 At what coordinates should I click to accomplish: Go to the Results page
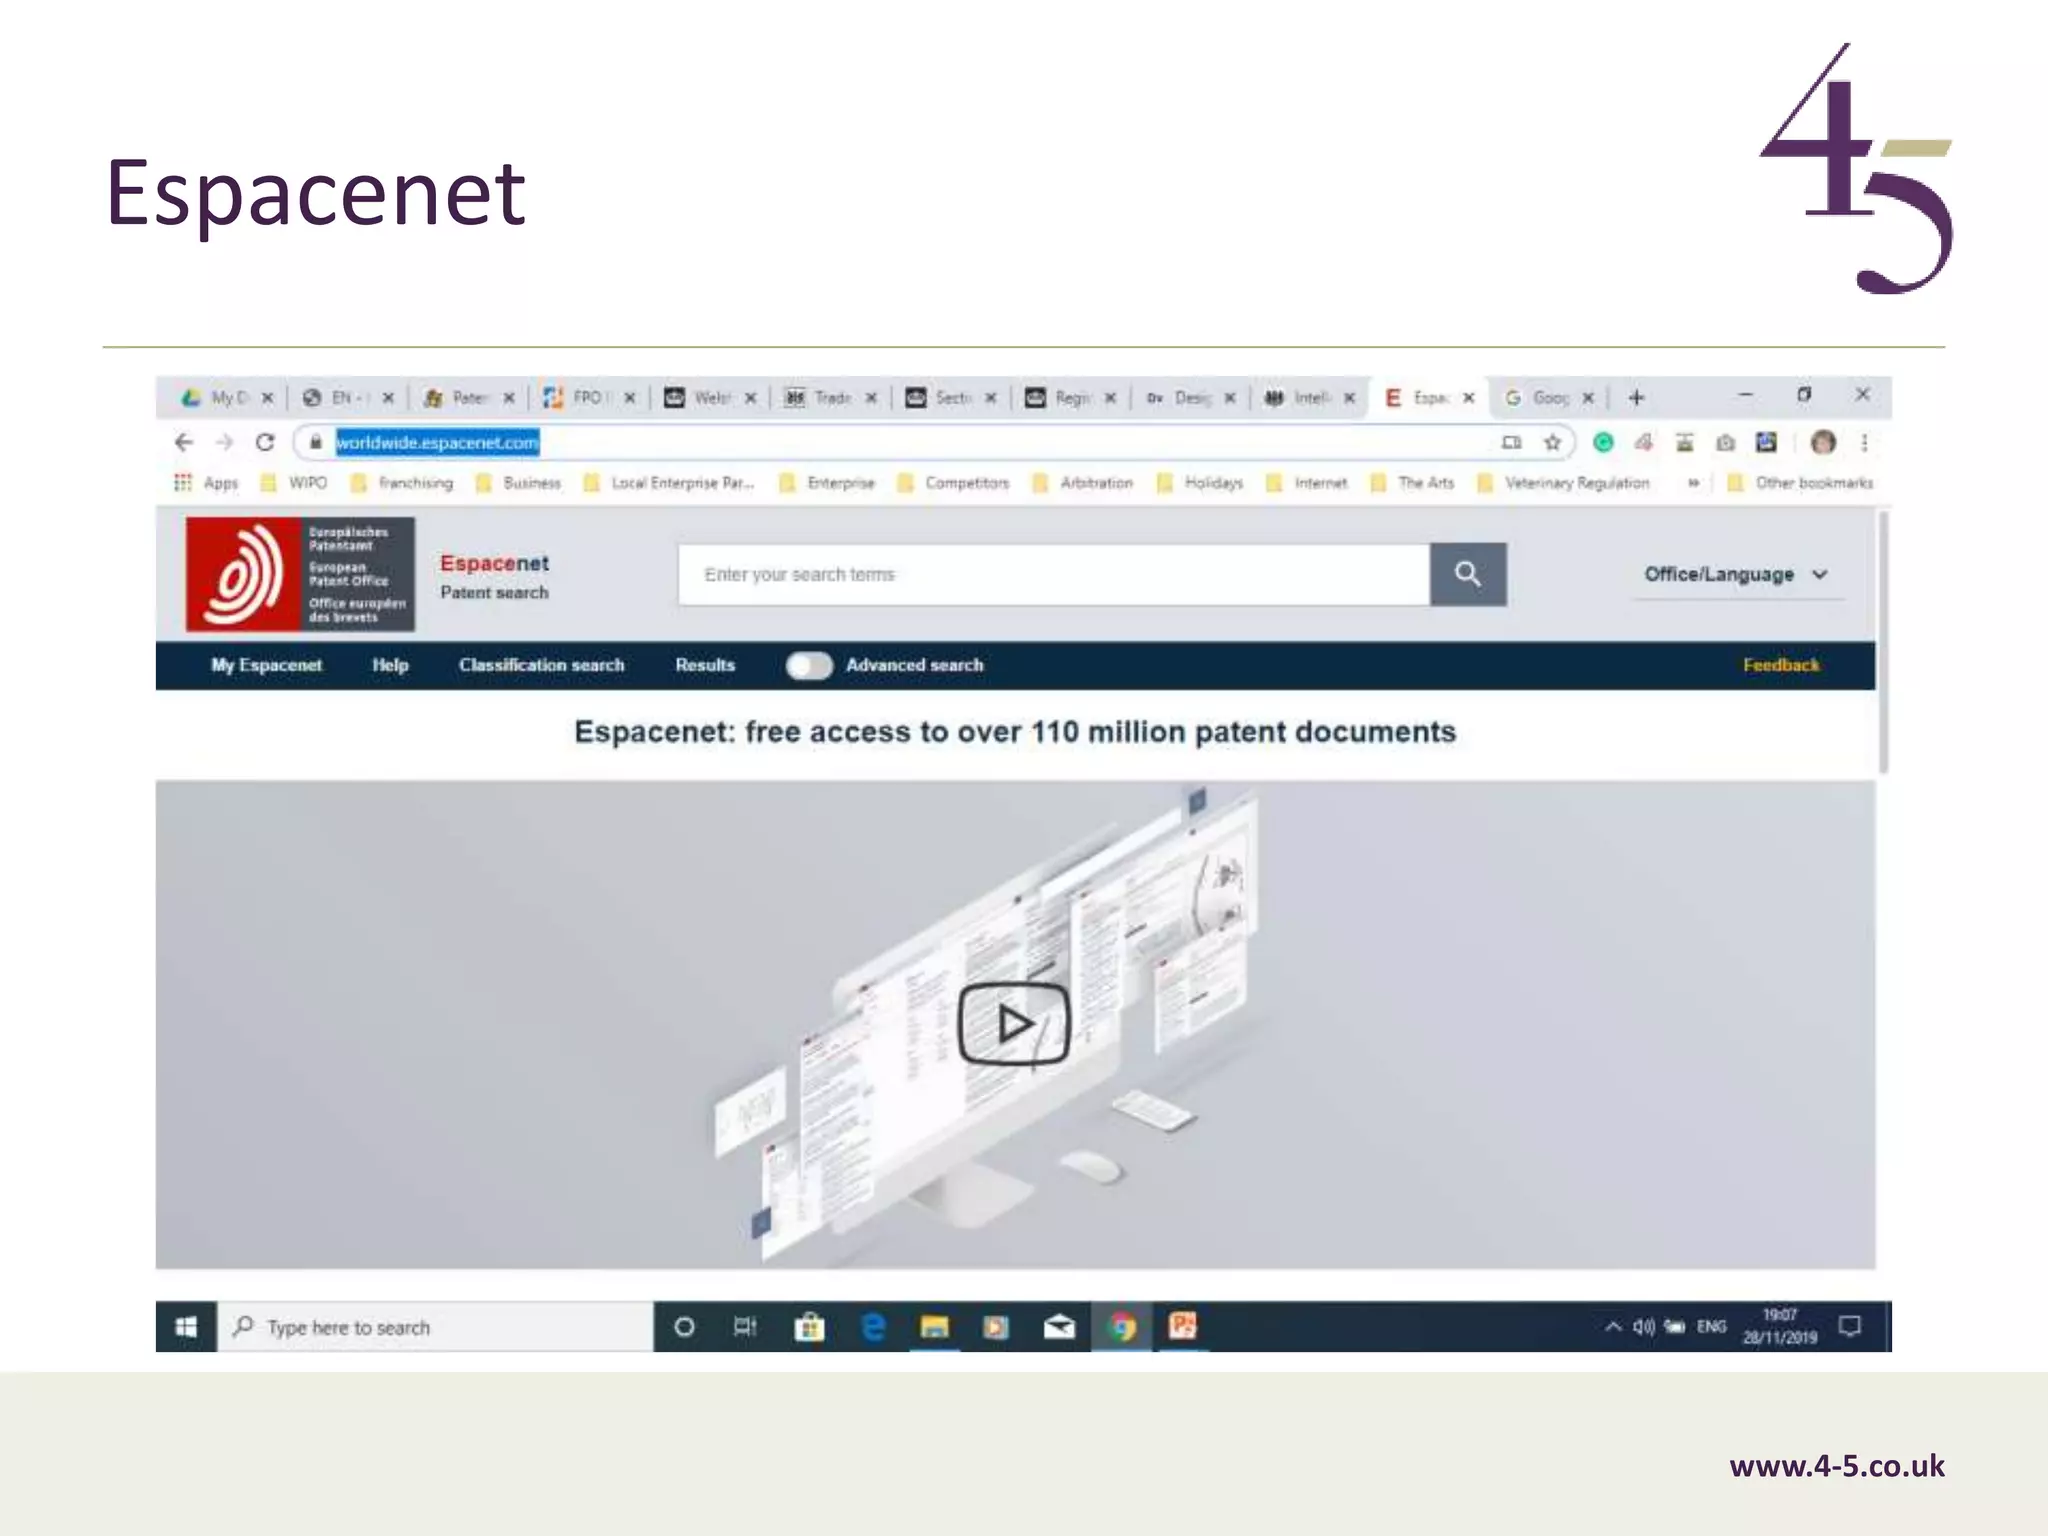pyautogui.click(x=705, y=665)
